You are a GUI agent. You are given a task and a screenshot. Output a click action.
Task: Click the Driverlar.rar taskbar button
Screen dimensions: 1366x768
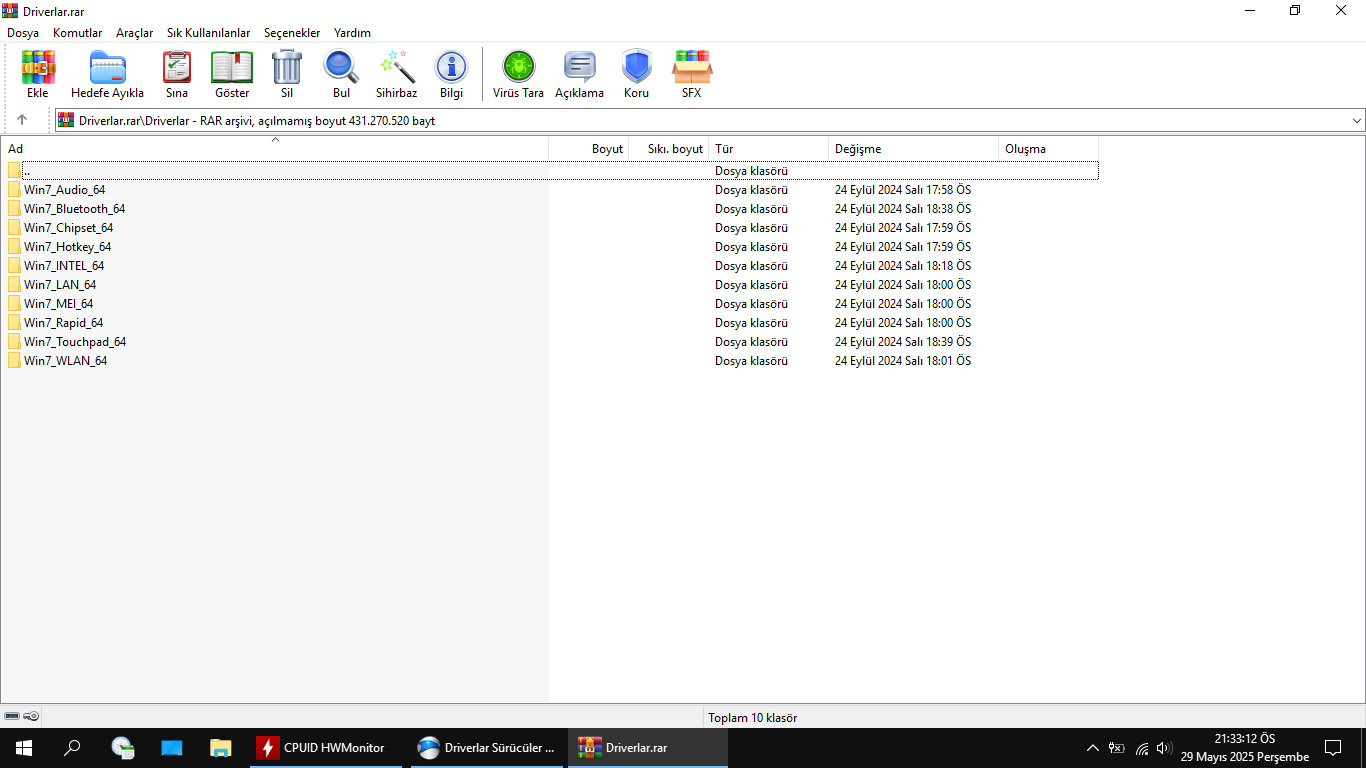coord(648,747)
